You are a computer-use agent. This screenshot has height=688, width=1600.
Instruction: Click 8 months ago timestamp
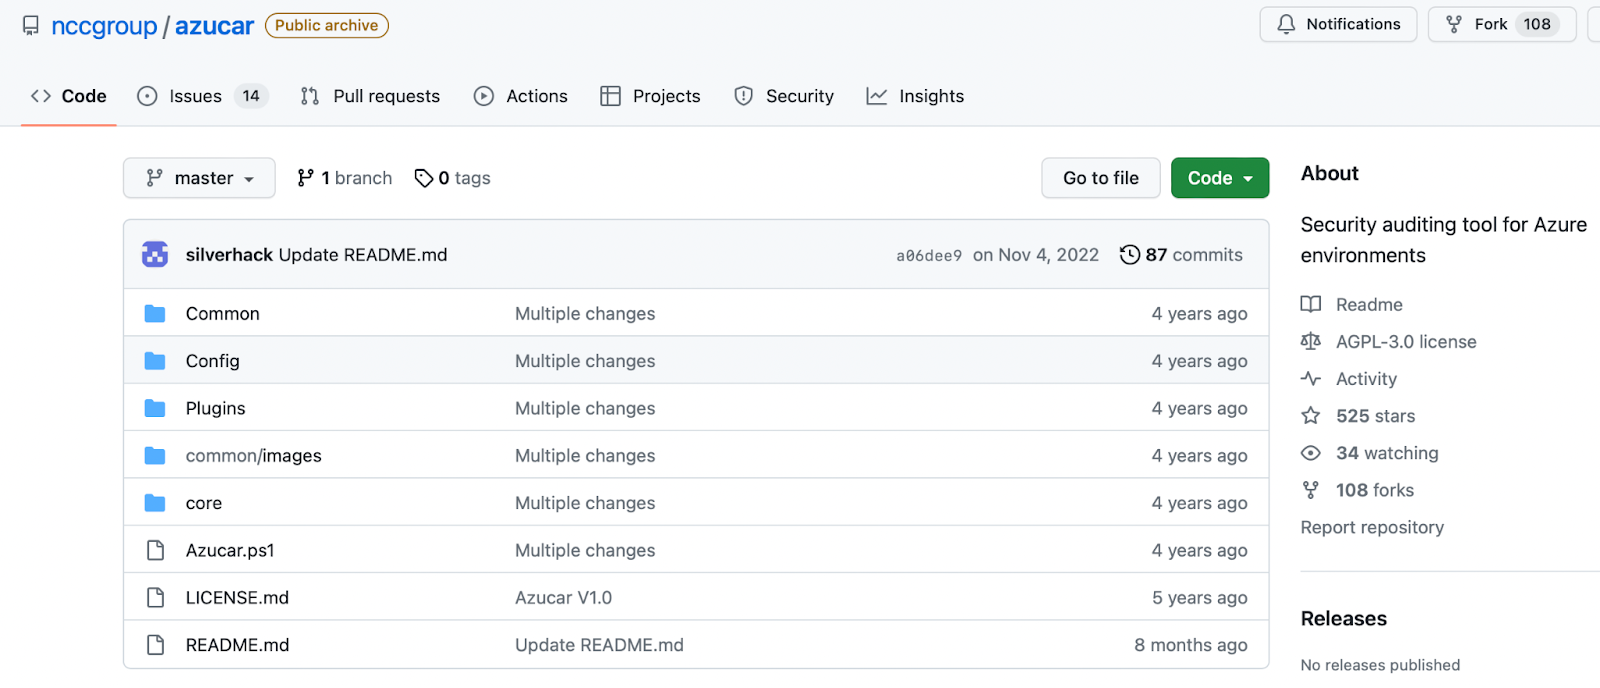pyautogui.click(x=1191, y=645)
